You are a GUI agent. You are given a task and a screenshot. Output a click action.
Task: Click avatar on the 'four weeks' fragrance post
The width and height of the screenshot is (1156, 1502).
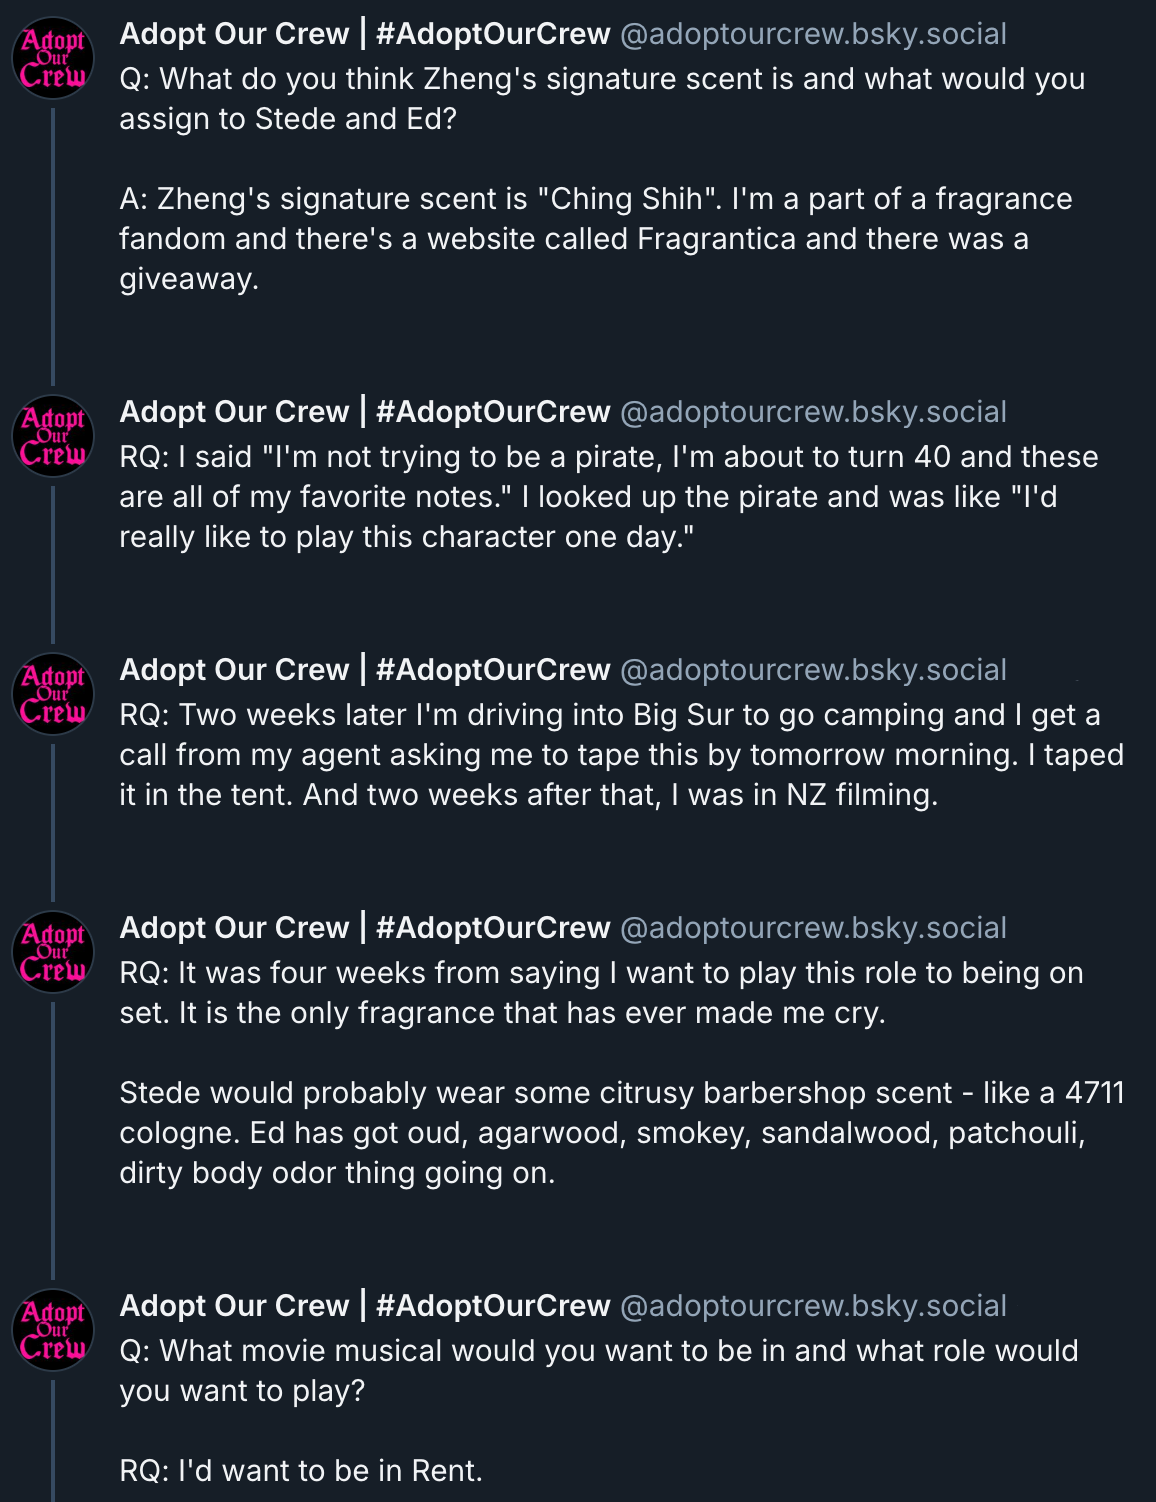click(53, 953)
